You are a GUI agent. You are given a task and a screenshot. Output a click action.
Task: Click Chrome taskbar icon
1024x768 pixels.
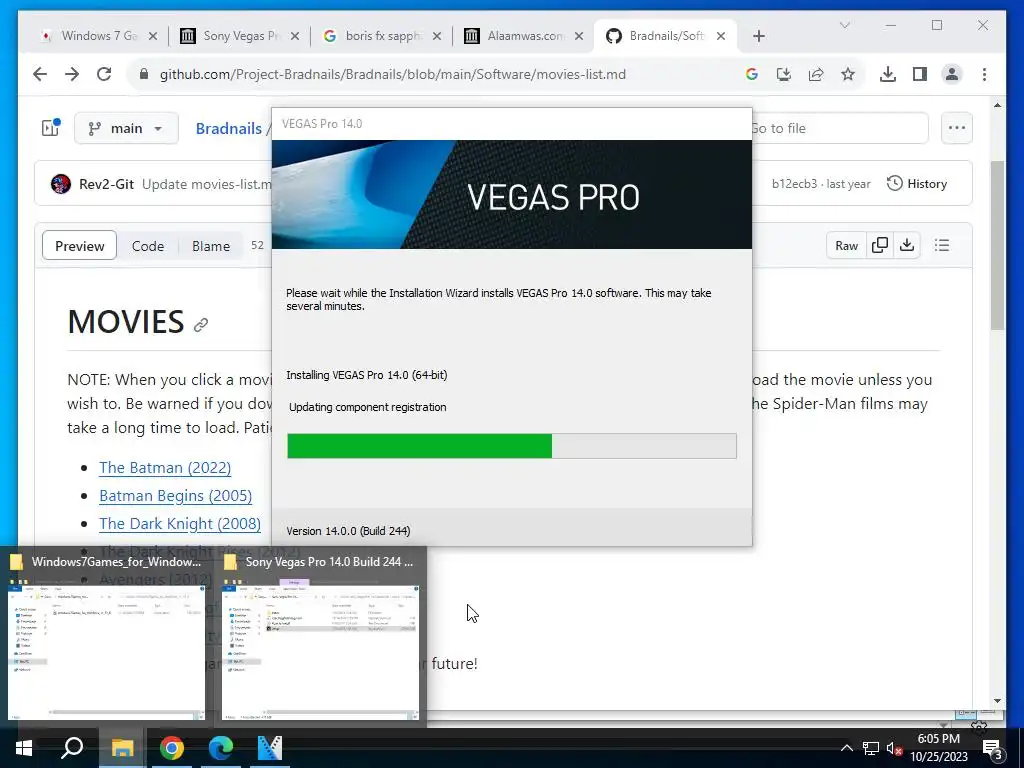[172, 748]
